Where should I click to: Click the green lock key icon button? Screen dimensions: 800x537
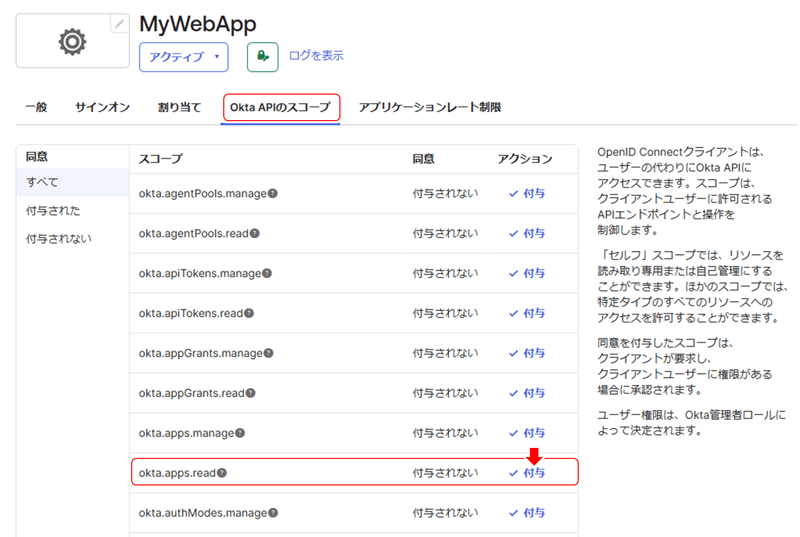(262, 57)
